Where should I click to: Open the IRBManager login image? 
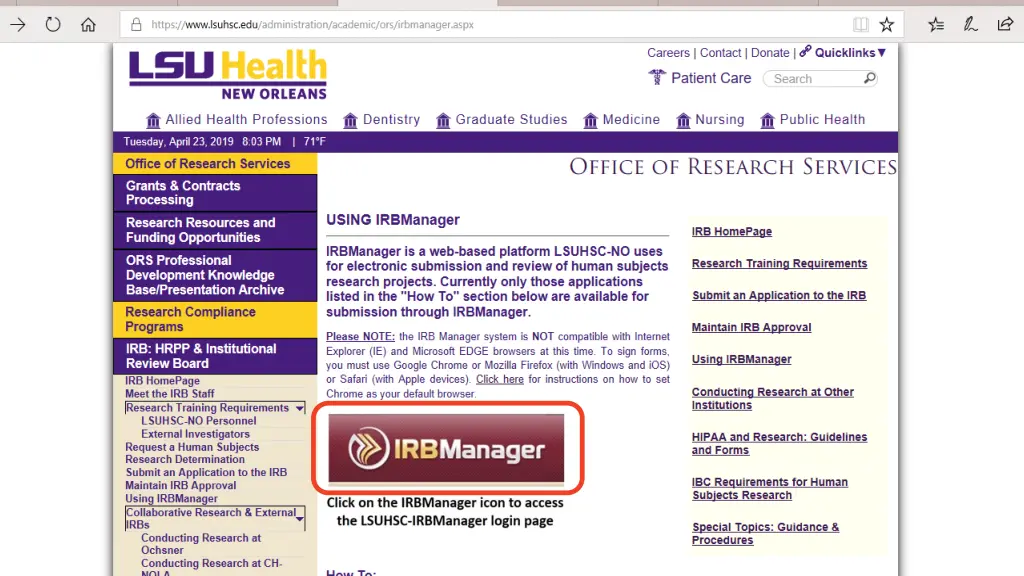446,448
